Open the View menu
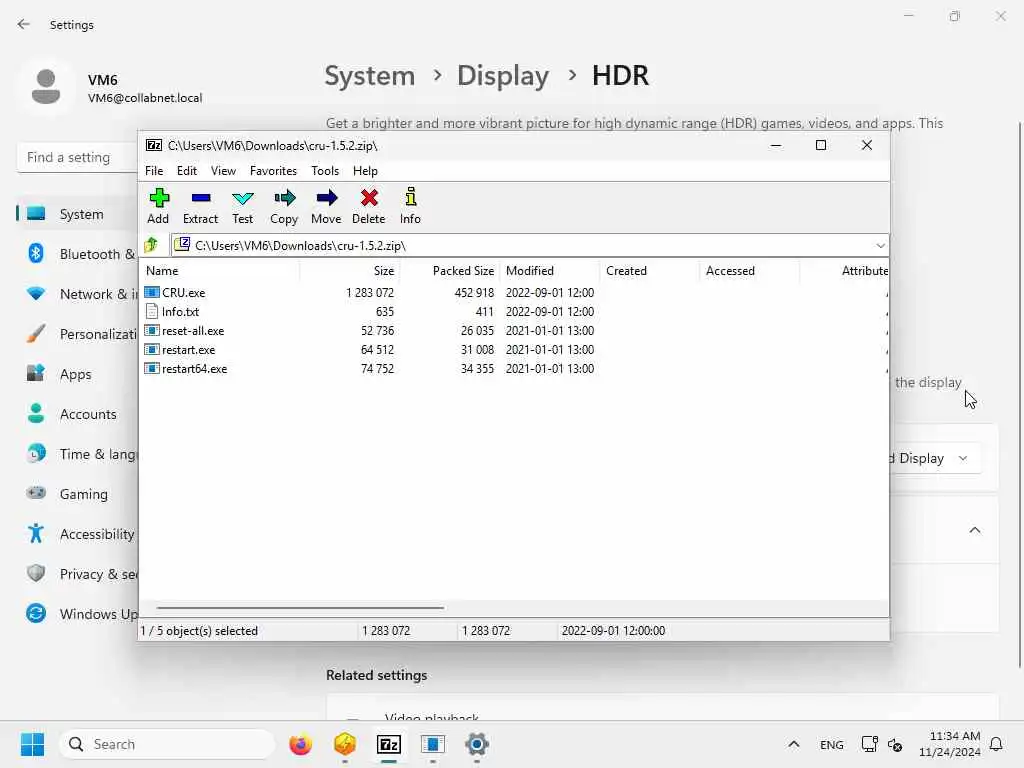Viewport: 1024px width, 768px height. point(223,170)
